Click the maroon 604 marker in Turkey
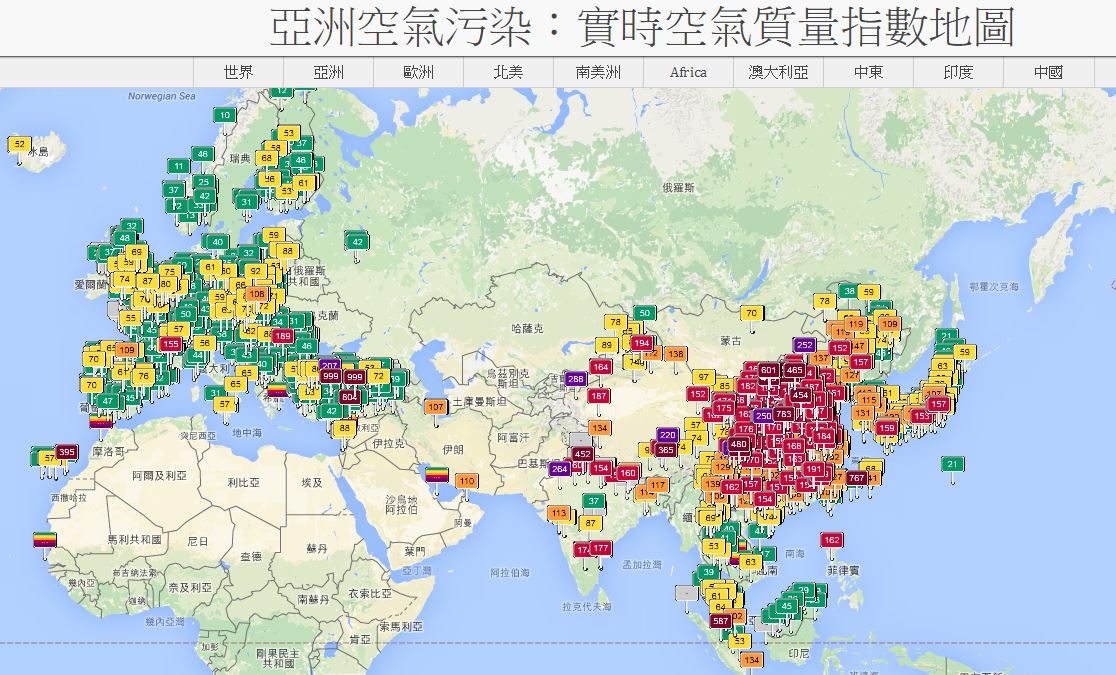This screenshot has width=1116, height=675. point(349,397)
